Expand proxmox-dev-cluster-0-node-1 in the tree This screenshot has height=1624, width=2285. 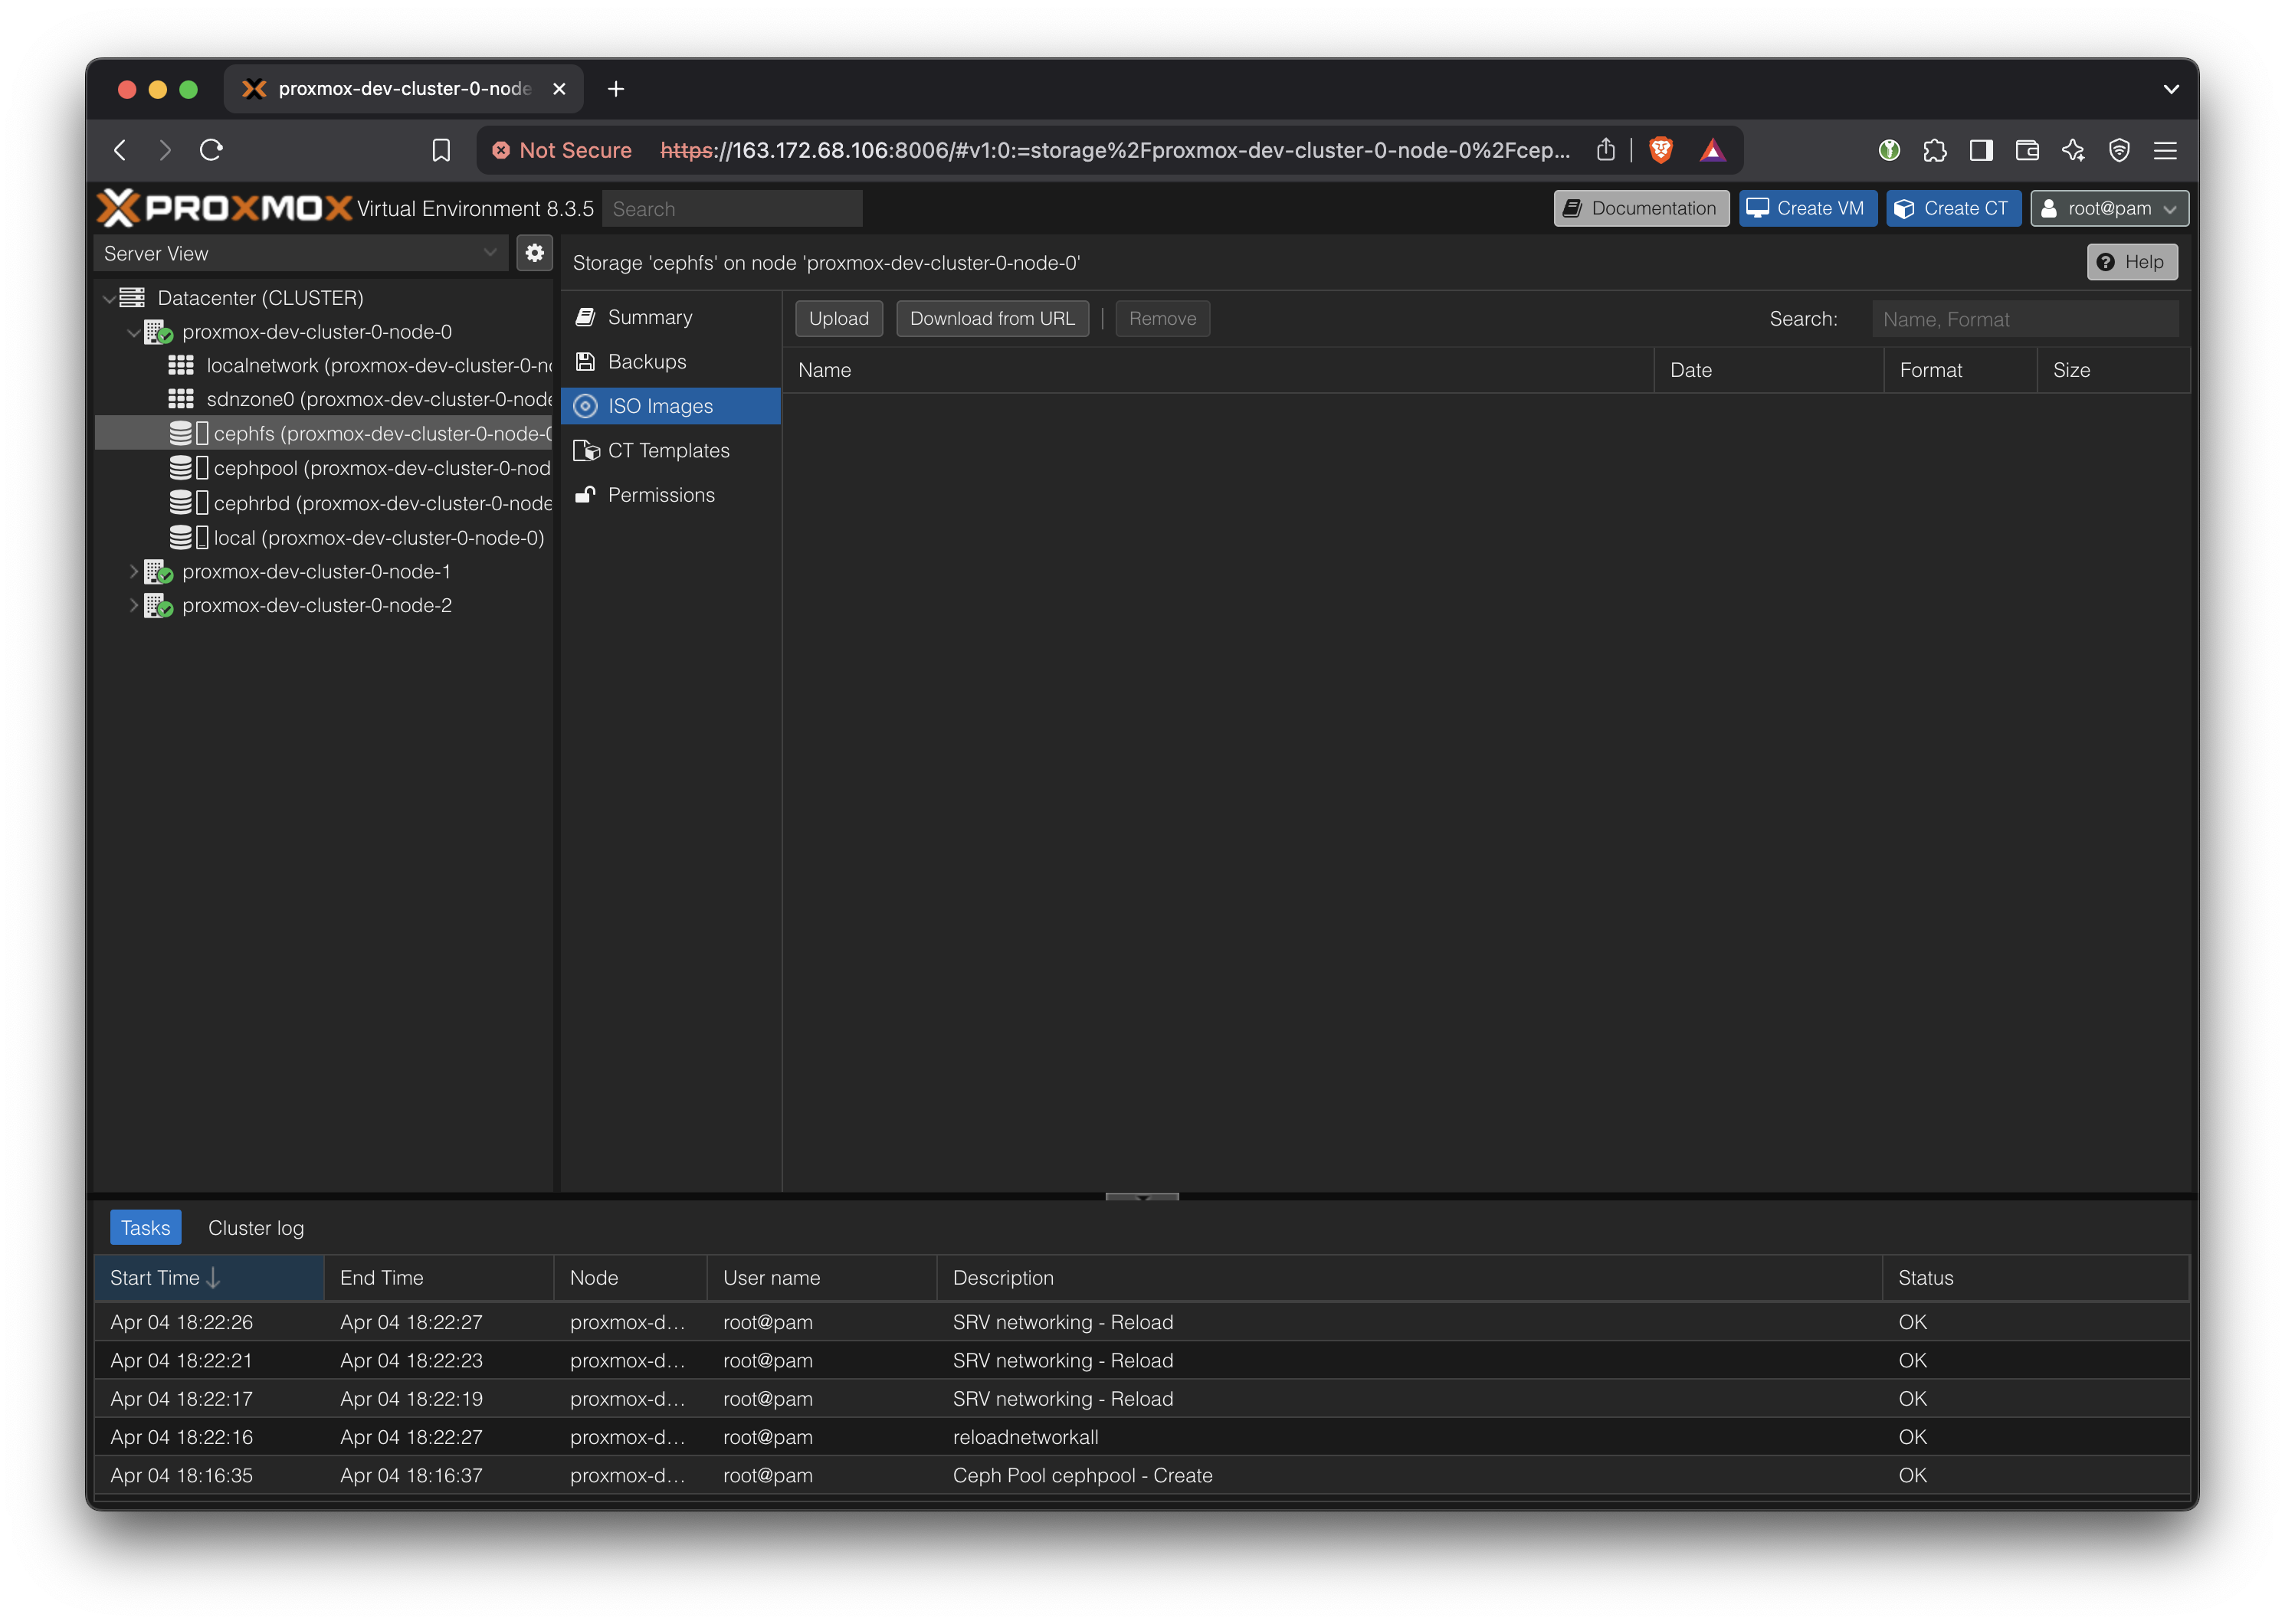(134, 572)
